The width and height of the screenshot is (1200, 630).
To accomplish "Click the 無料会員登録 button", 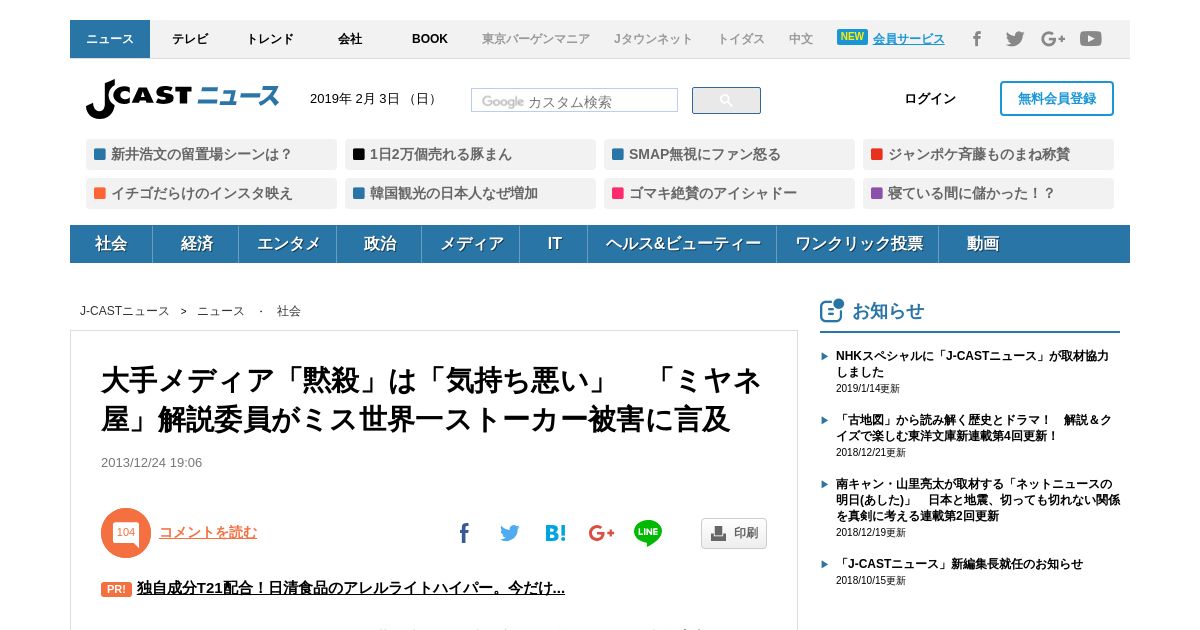I will [x=1057, y=98].
